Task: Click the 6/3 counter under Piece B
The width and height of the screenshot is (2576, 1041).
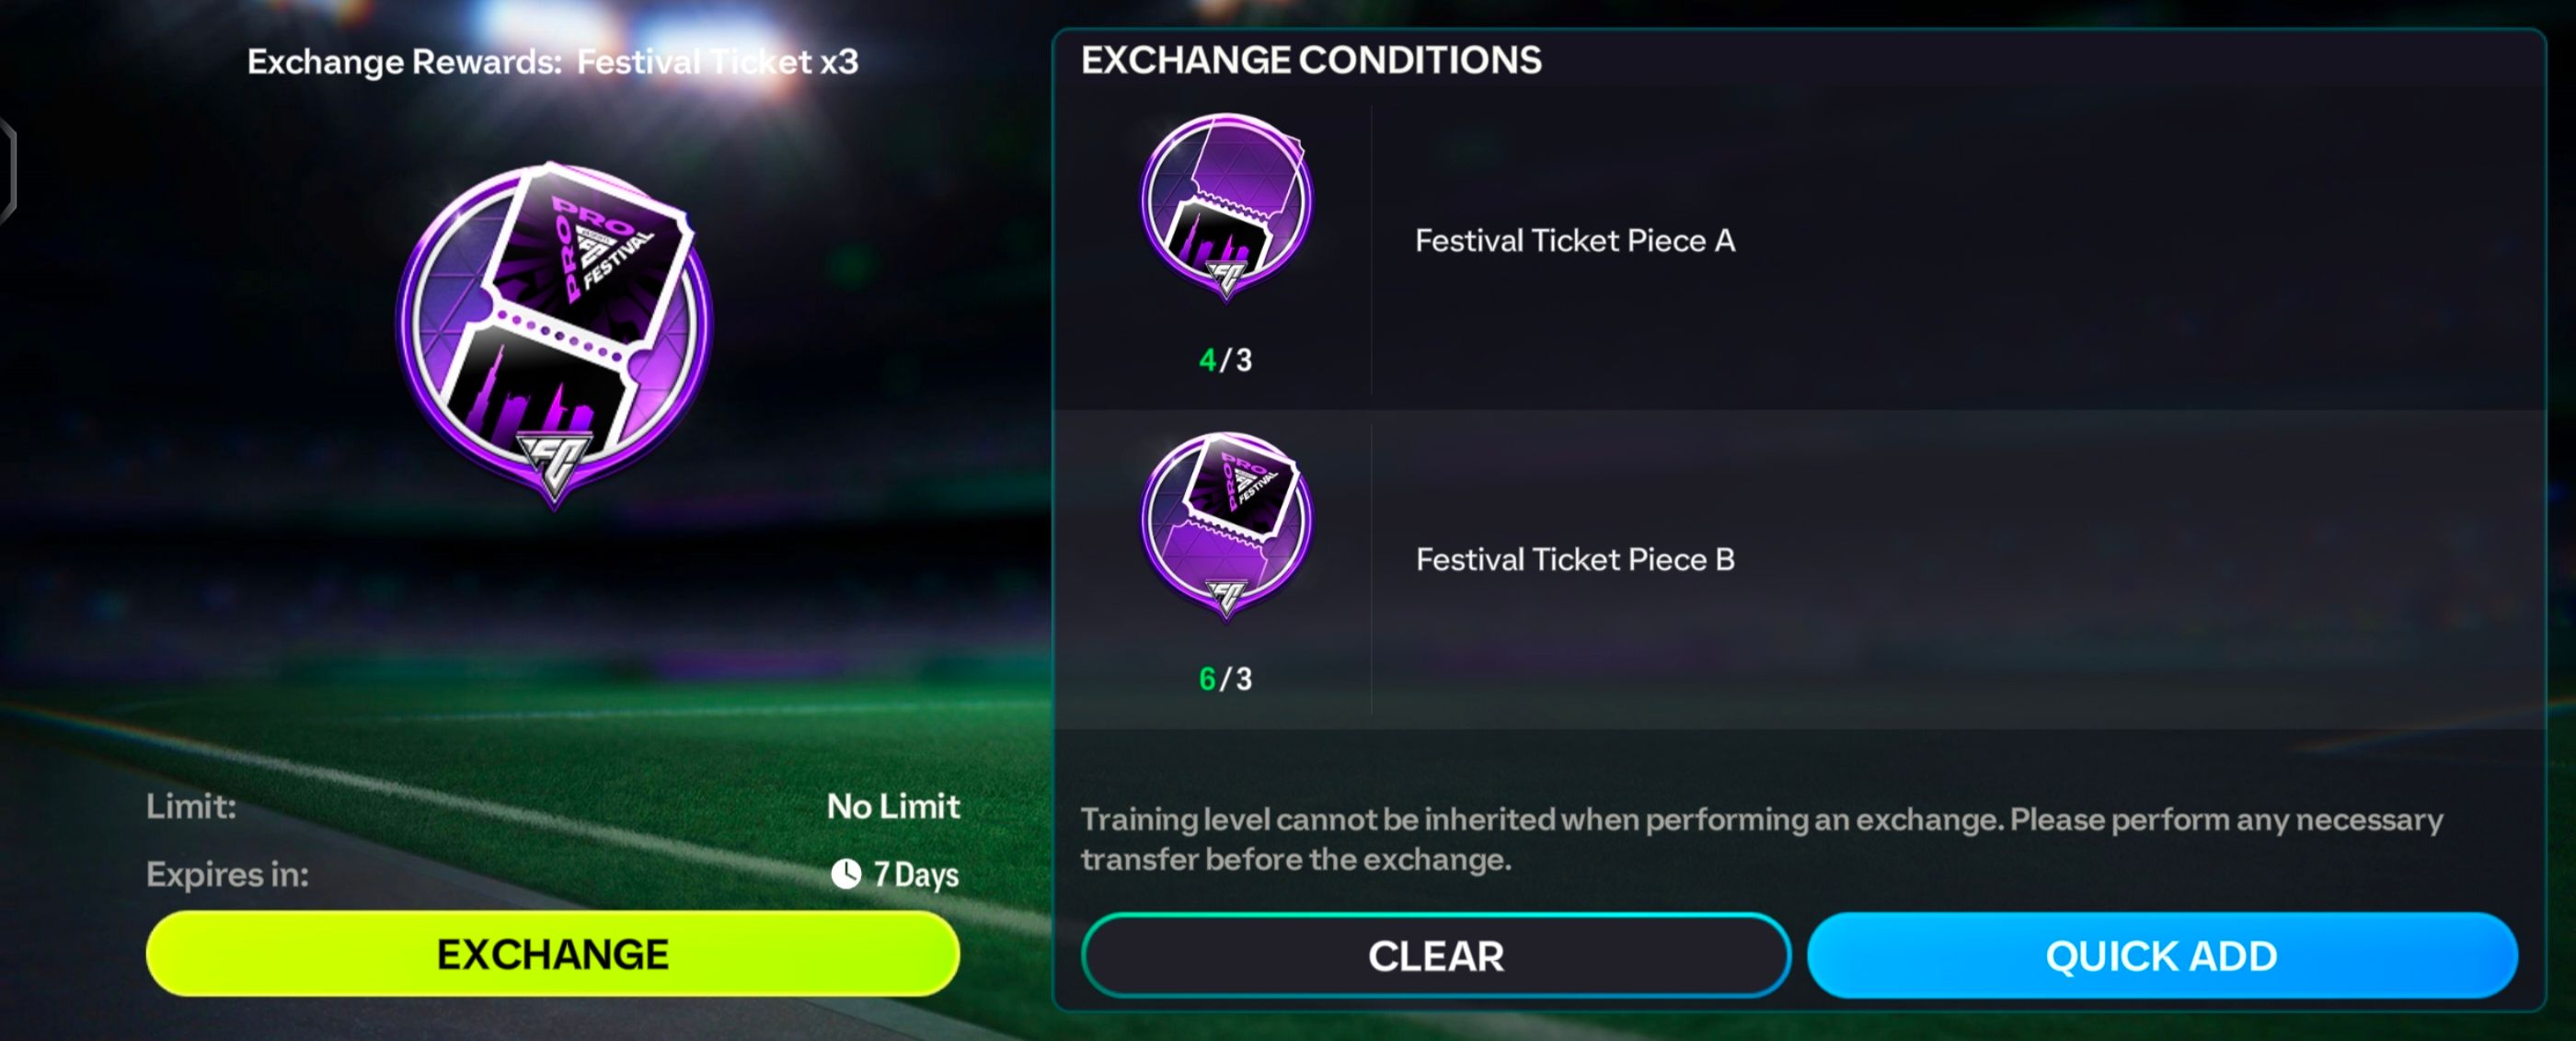Action: click(1225, 679)
